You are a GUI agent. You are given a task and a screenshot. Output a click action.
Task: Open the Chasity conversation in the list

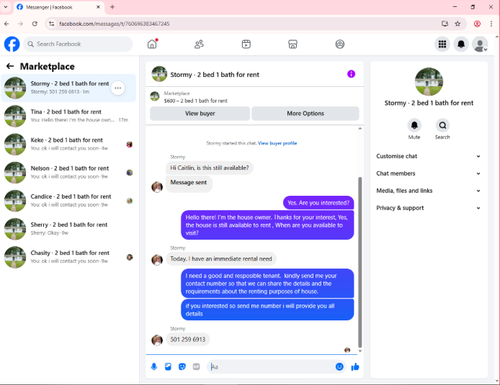68,257
